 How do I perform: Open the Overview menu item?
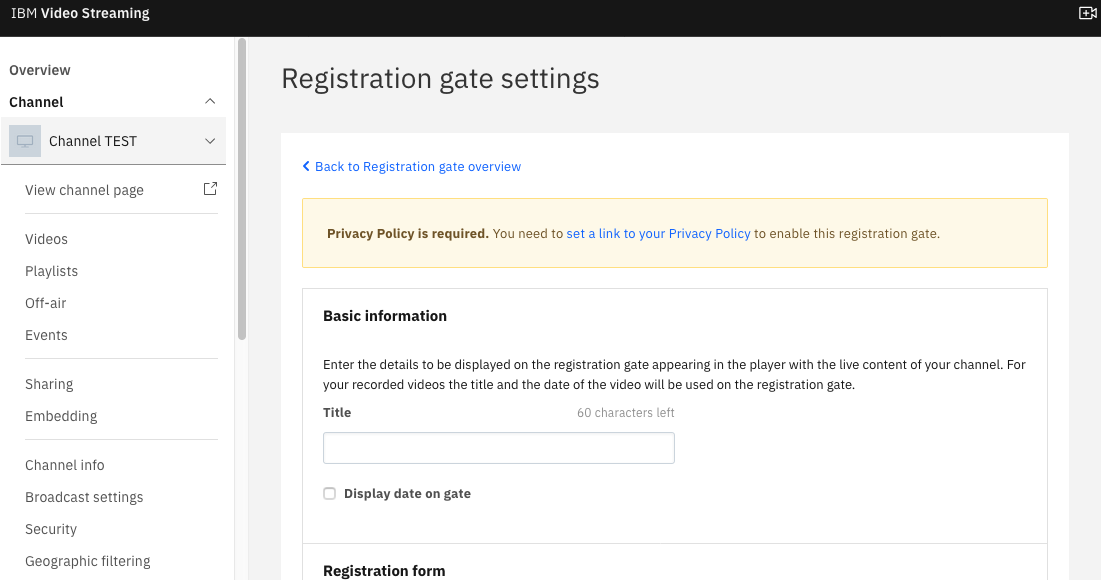40,70
